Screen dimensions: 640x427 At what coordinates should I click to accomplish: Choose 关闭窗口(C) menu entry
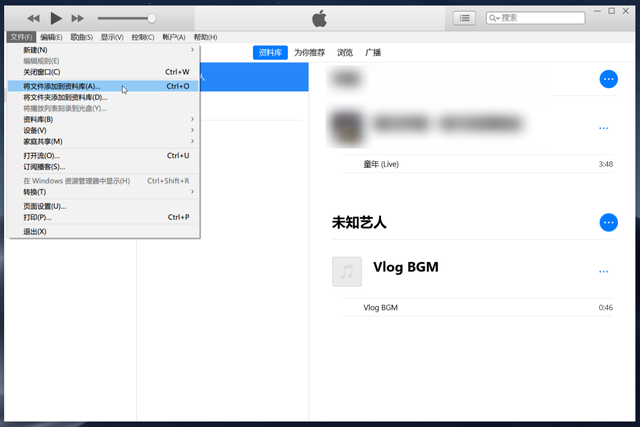click(x=103, y=72)
